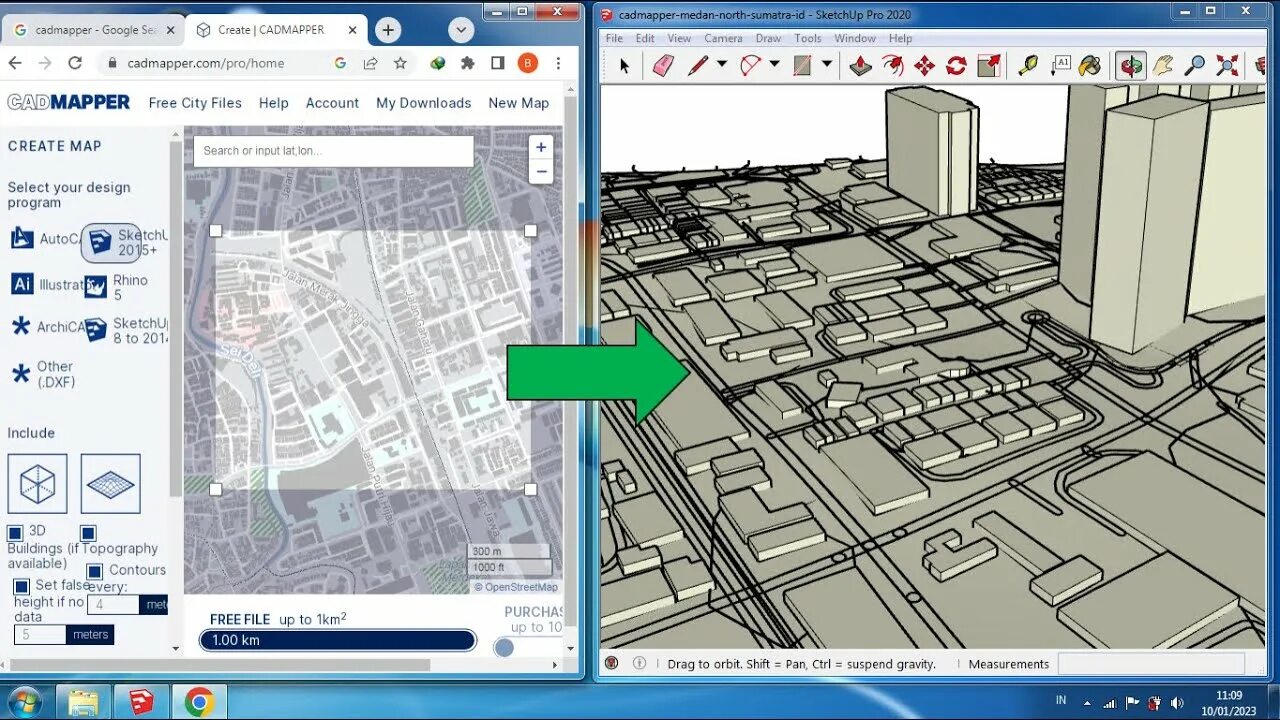
Task: Open a new Chrome tab
Action: pos(387,30)
